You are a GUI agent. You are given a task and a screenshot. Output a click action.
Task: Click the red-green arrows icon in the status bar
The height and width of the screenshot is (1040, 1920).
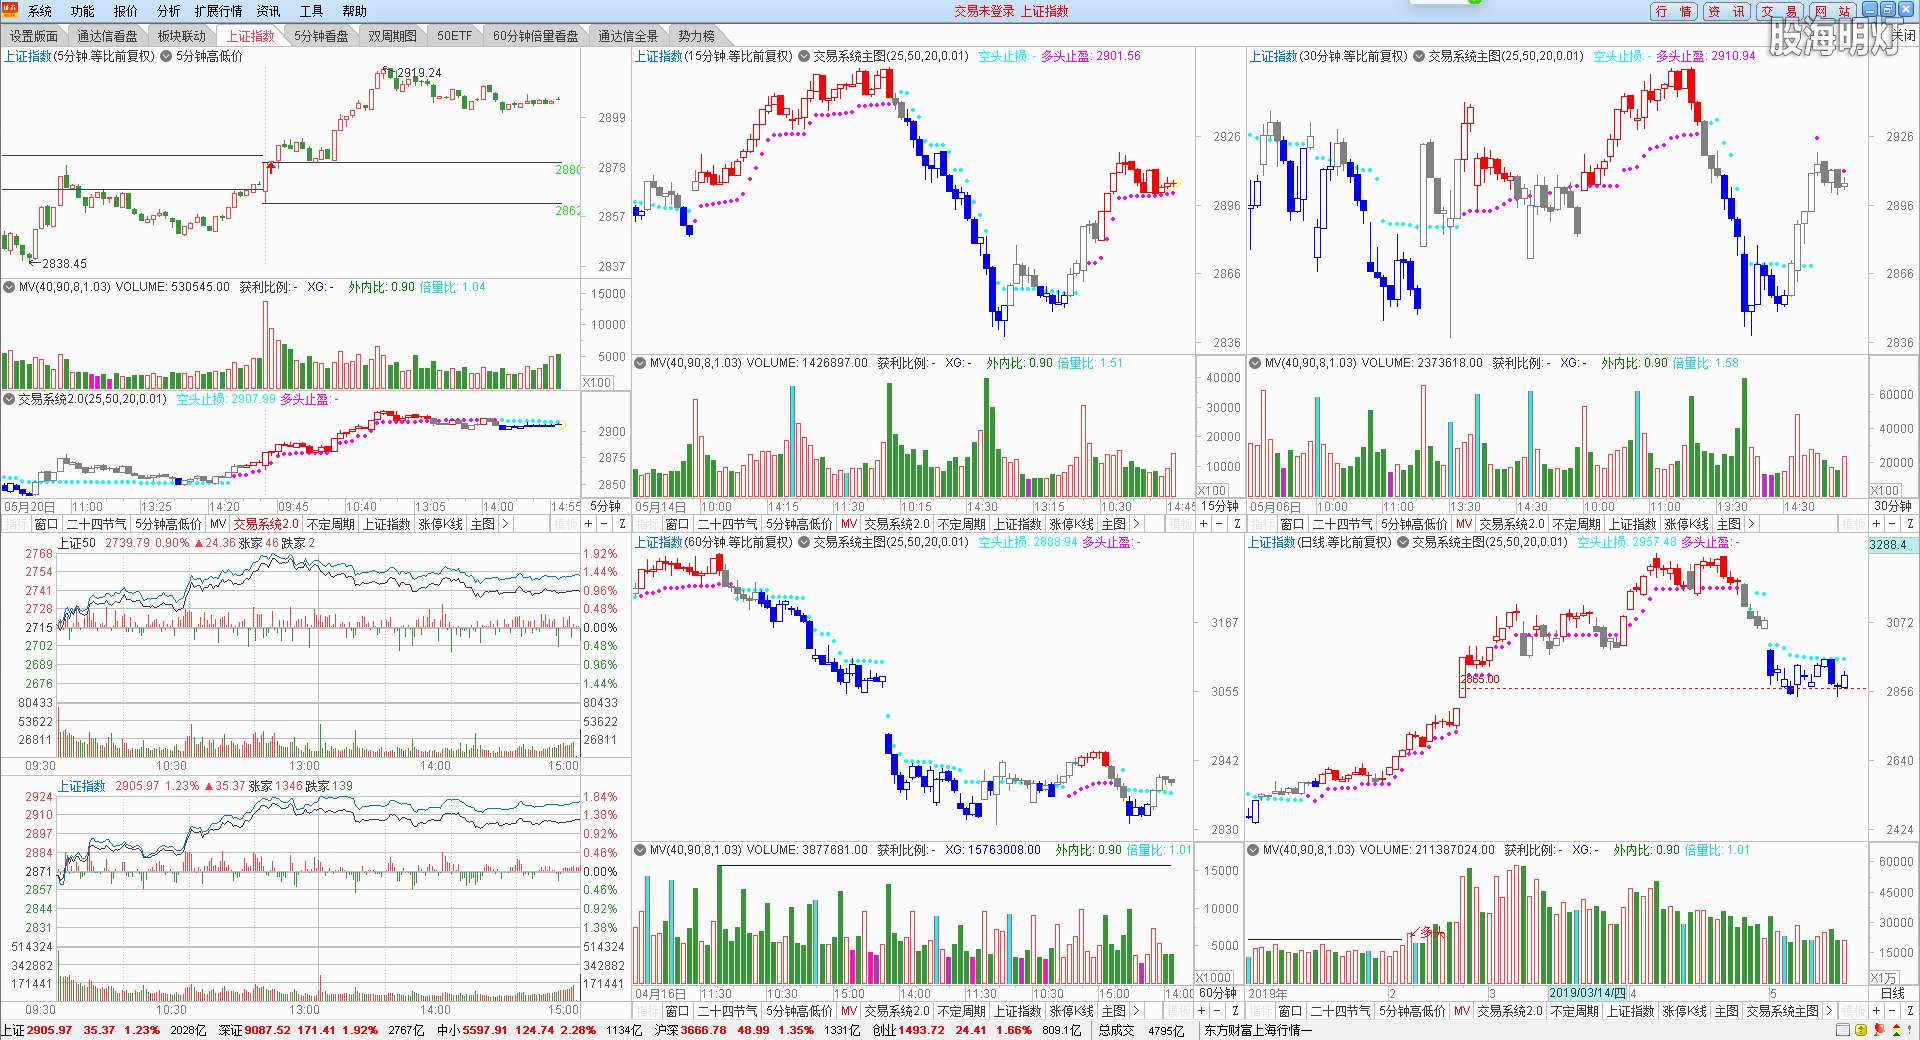tap(1895, 1030)
